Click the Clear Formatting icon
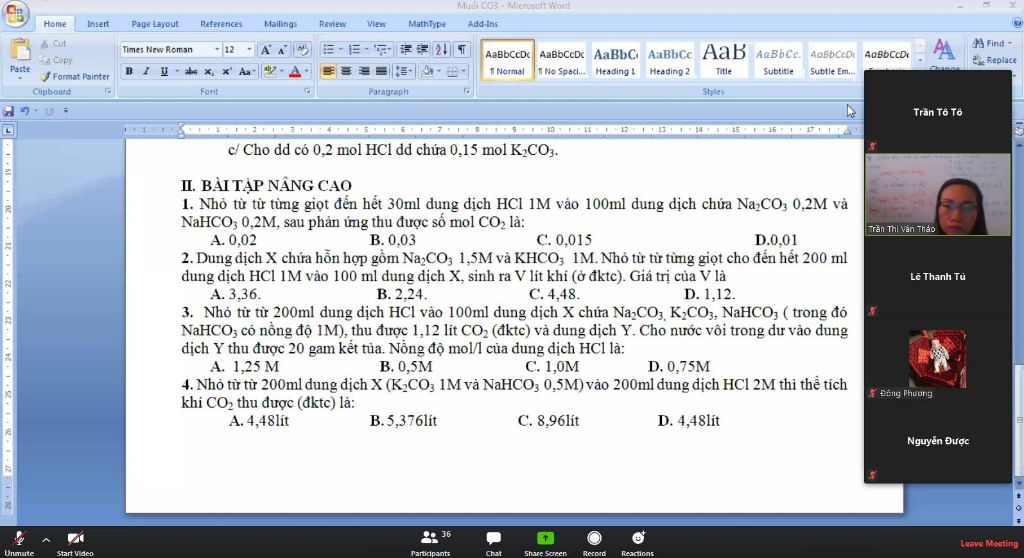The image size is (1024, 558). coord(302,50)
